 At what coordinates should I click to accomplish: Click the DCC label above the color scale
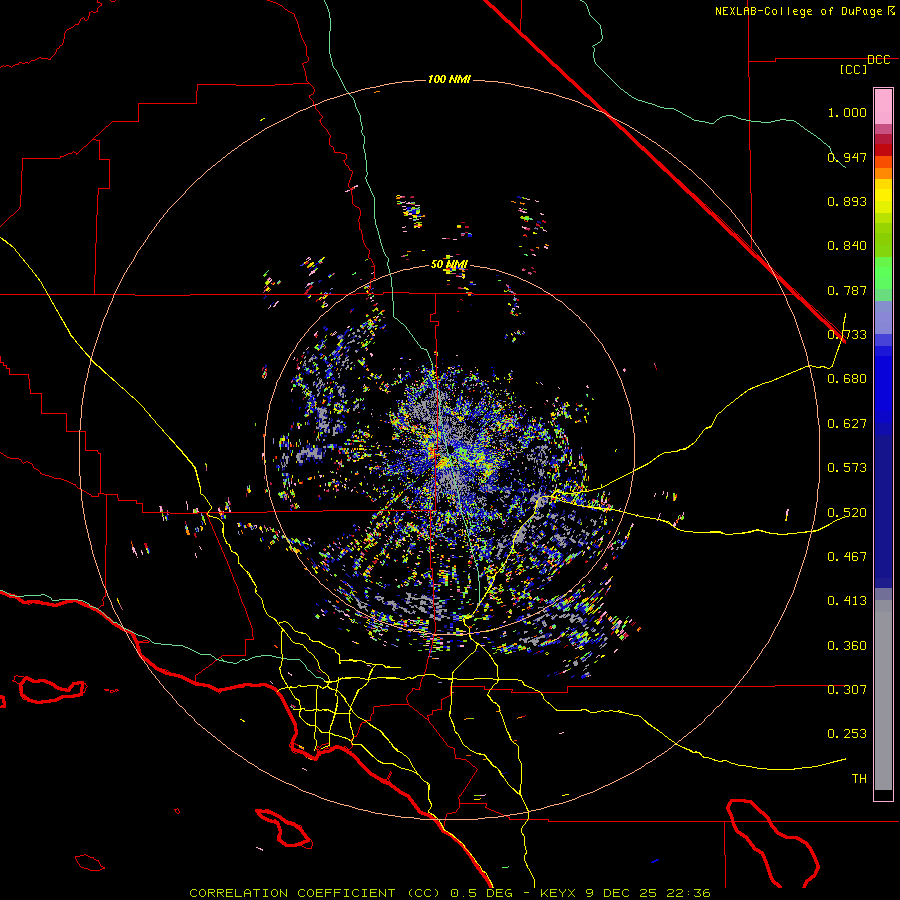coord(879,60)
